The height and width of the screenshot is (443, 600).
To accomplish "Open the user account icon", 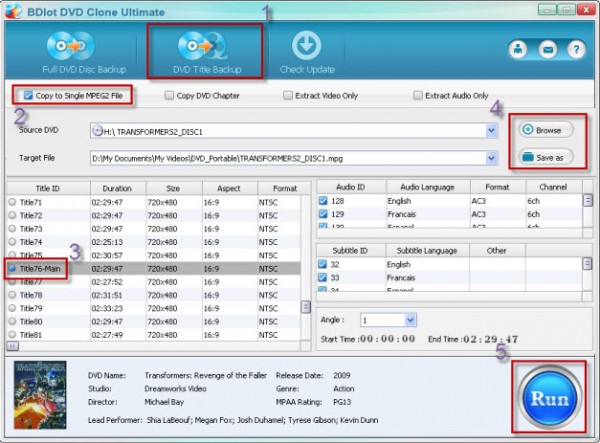I will click(x=518, y=49).
